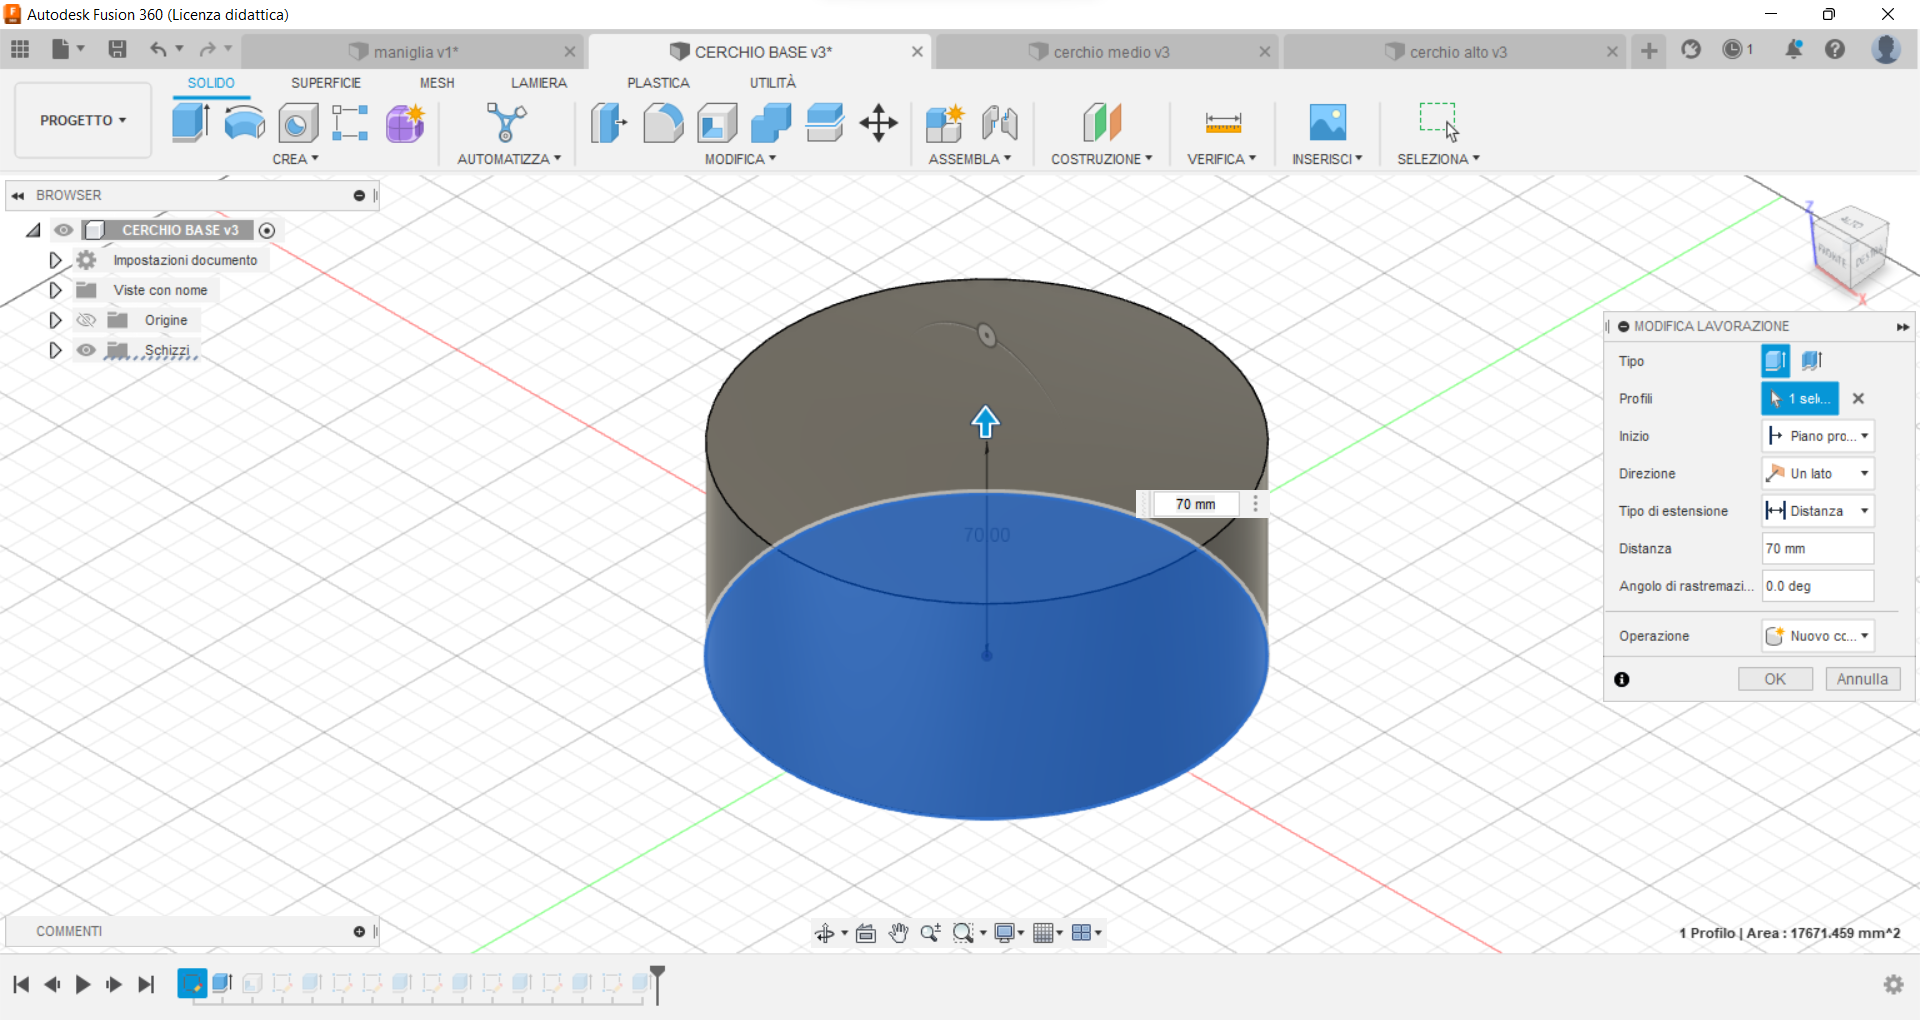Click the New Component assemble icon
Image resolution: width=1920 pixels, height=1020 pixels.
click(944, 123)
